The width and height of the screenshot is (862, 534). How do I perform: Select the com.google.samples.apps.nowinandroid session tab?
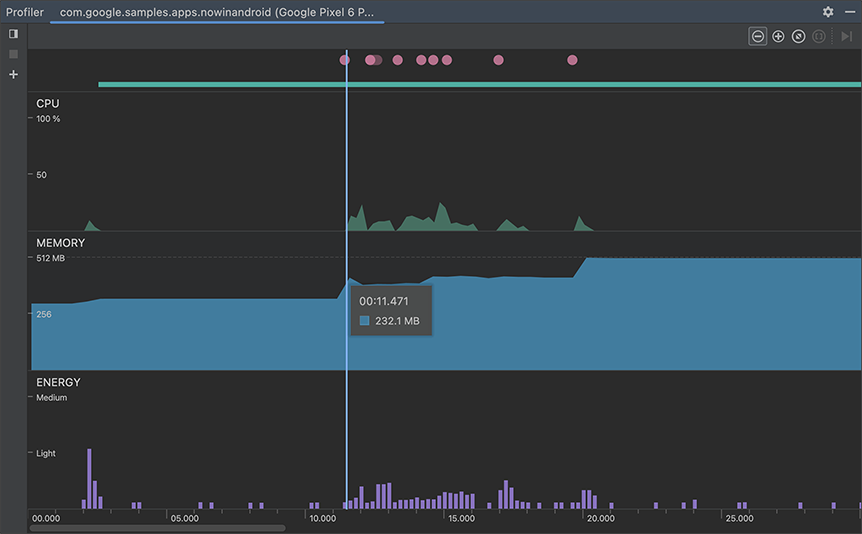[x=217, y=12]
